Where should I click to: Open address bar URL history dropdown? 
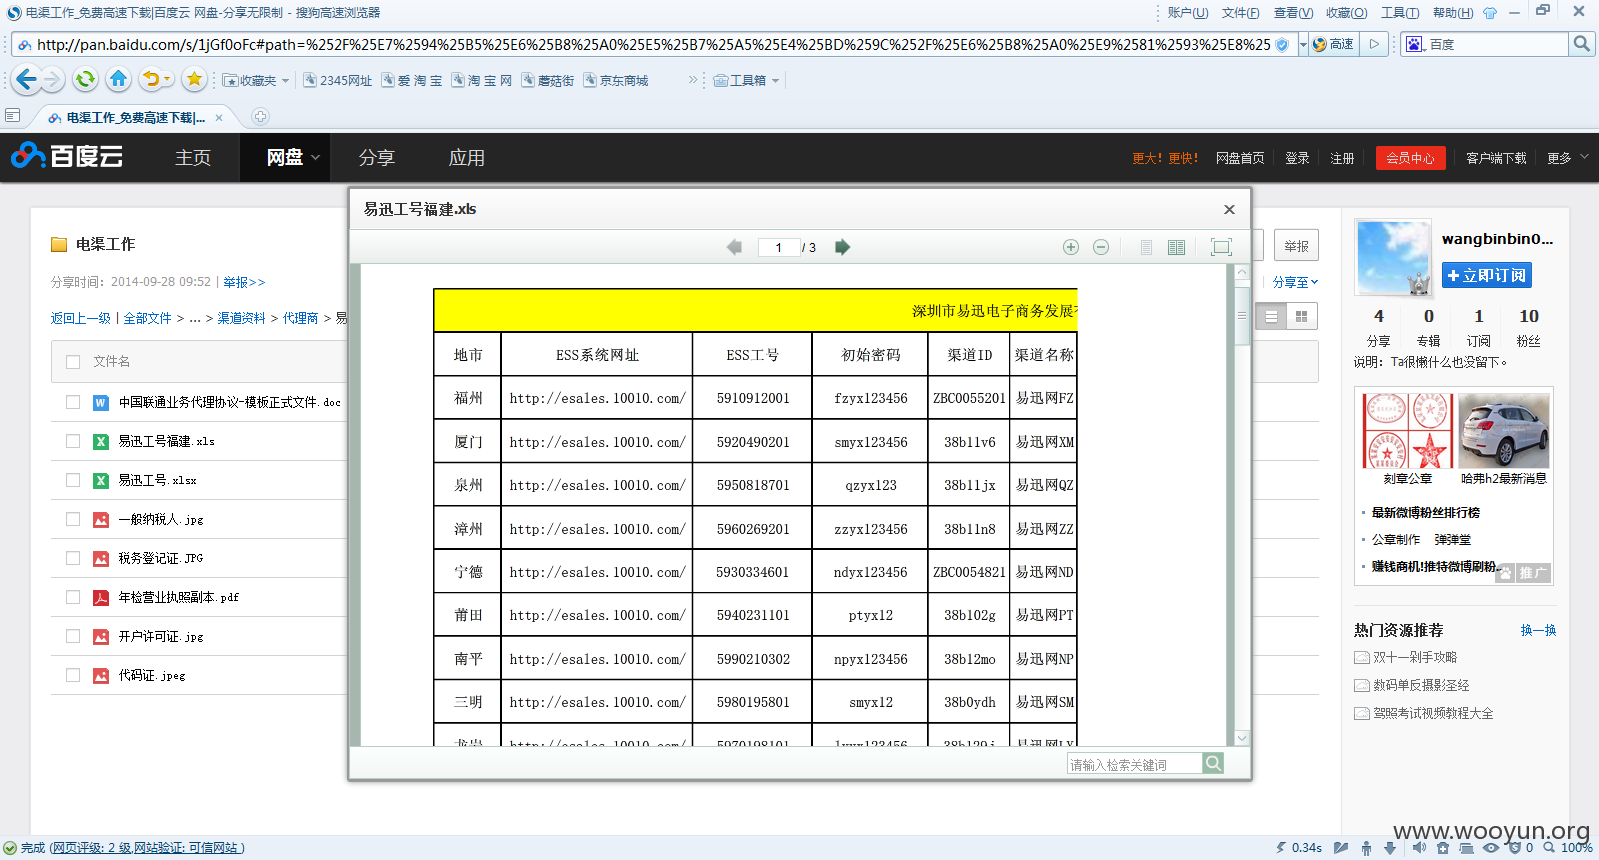tap(1303, 44)
